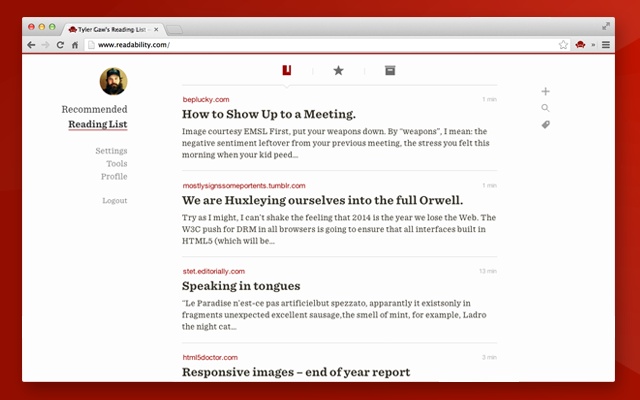The width and height of the screenshot is (640, 400).
Task: Open the reading list bookmark icon tab
Action: coord(287,70)
